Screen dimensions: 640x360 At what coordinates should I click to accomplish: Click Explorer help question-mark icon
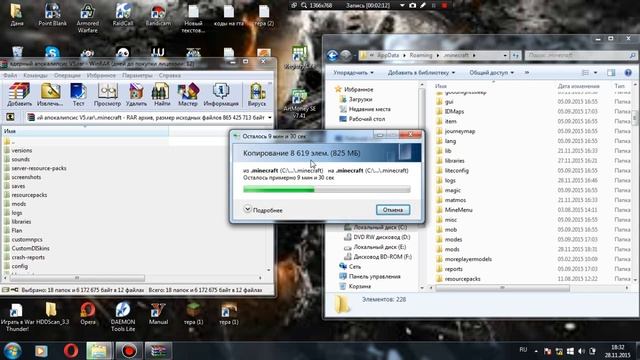[628, 73]
